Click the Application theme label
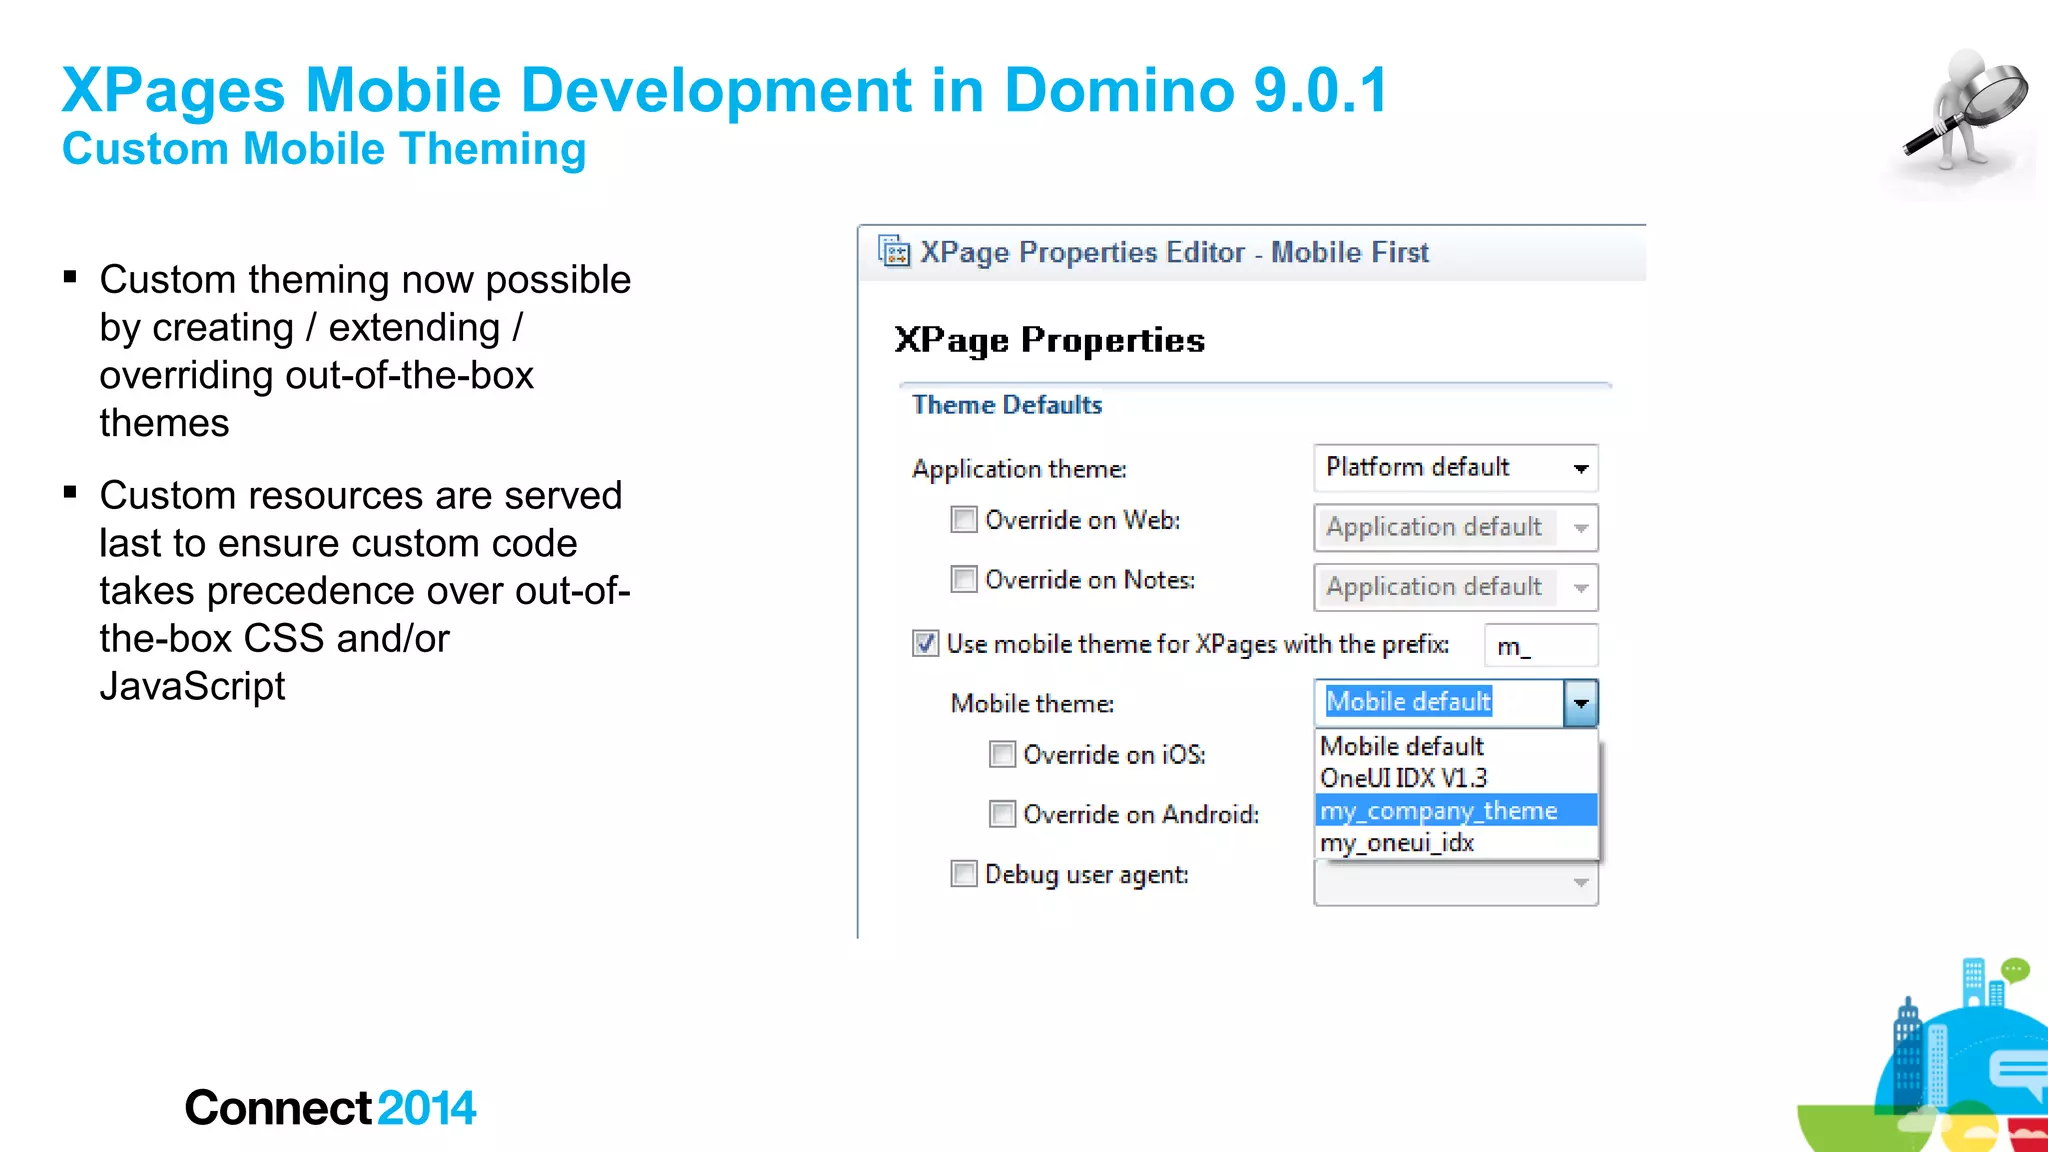The width and height of the screenshot is (2048, 1152). 1019,469
